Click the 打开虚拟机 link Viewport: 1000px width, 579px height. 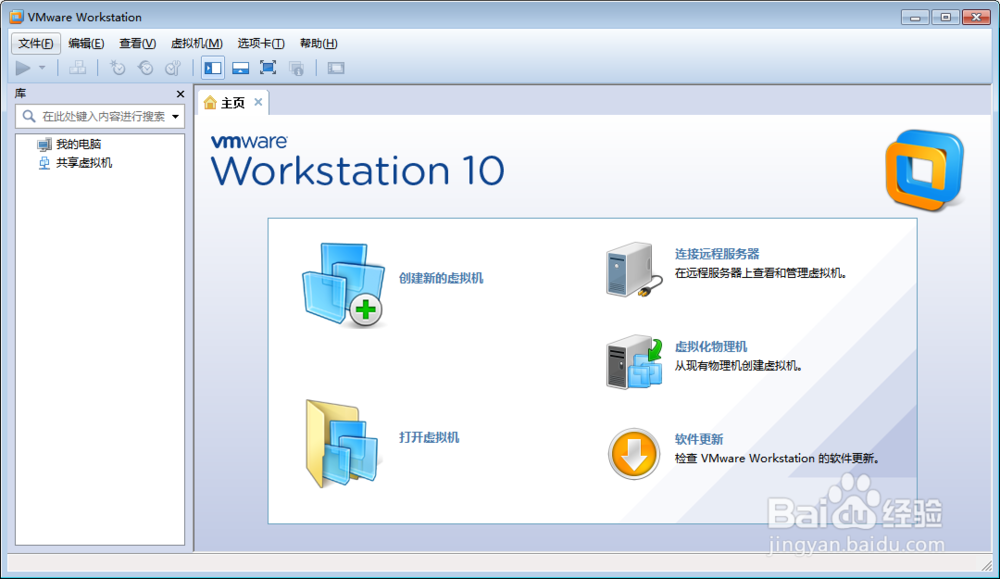point(429,437)
